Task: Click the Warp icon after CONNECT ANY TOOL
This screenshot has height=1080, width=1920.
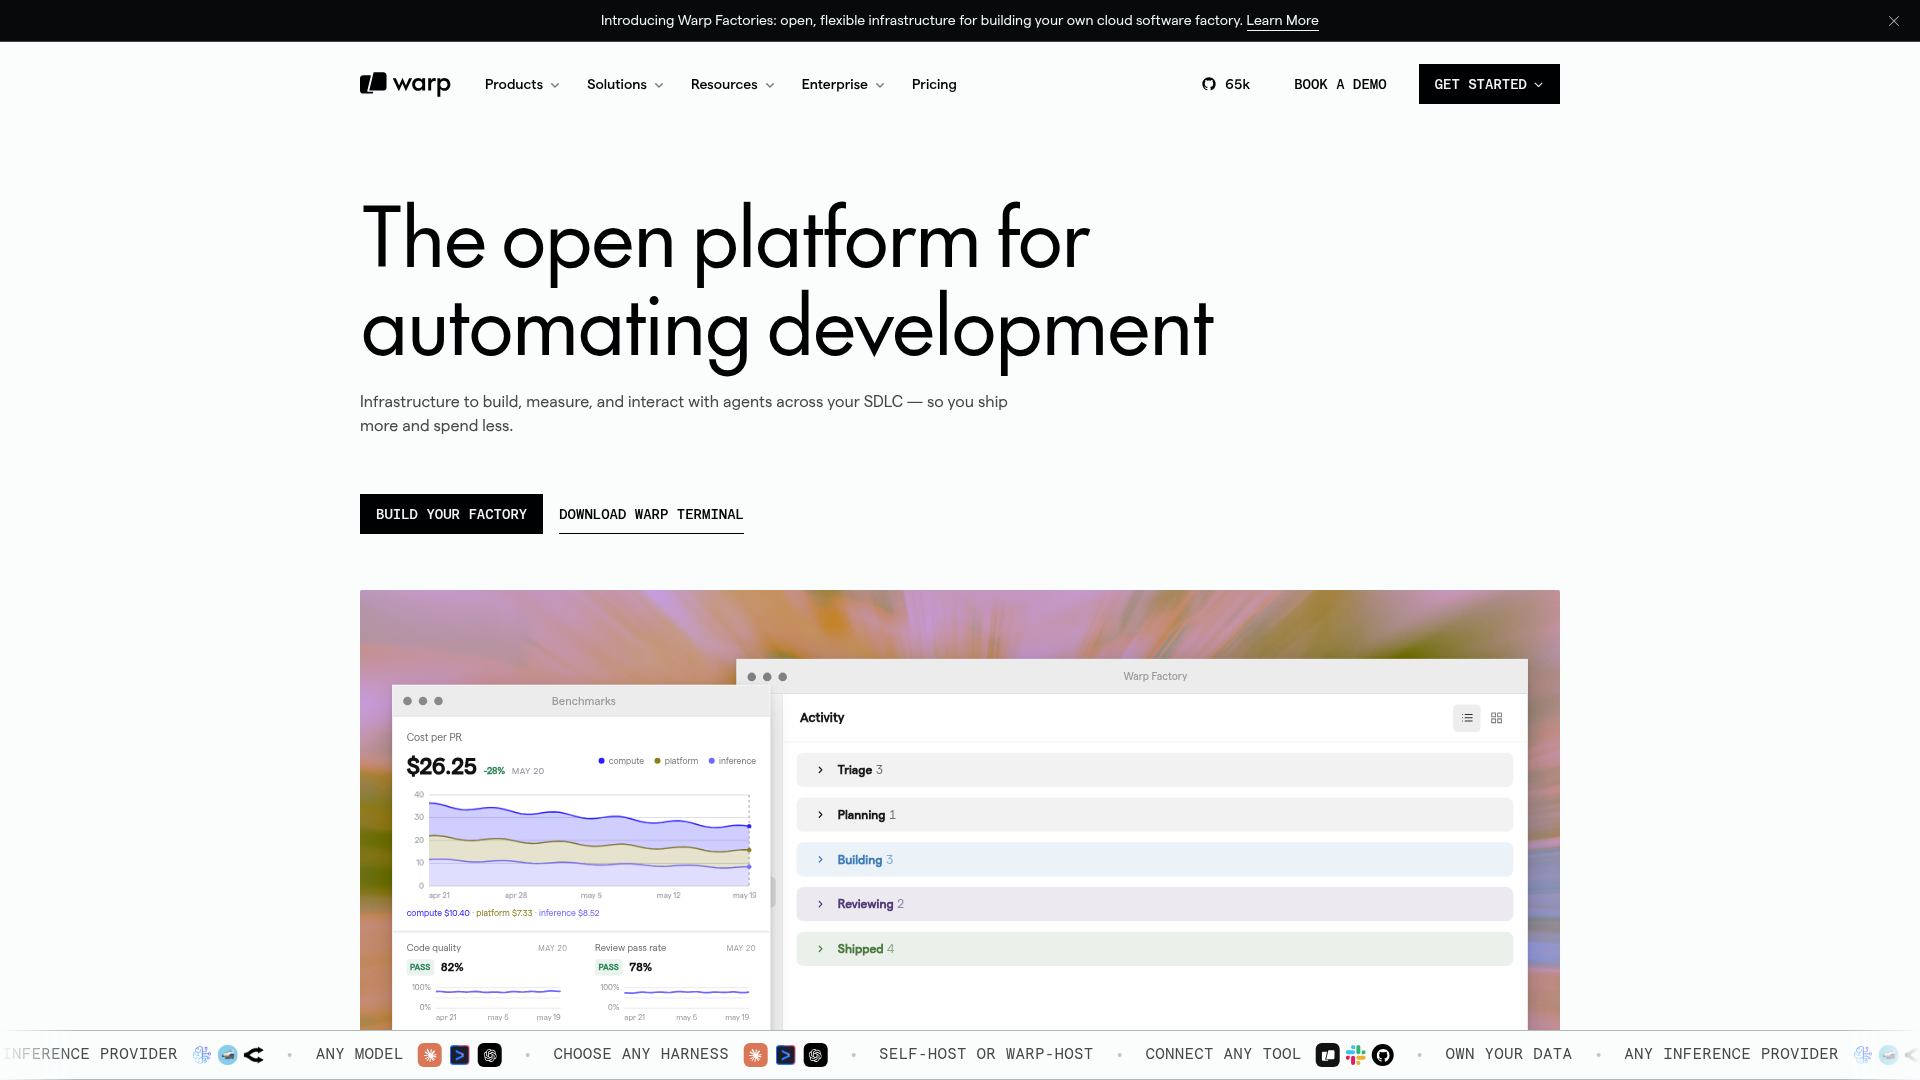Action: coord(1328,1055)
